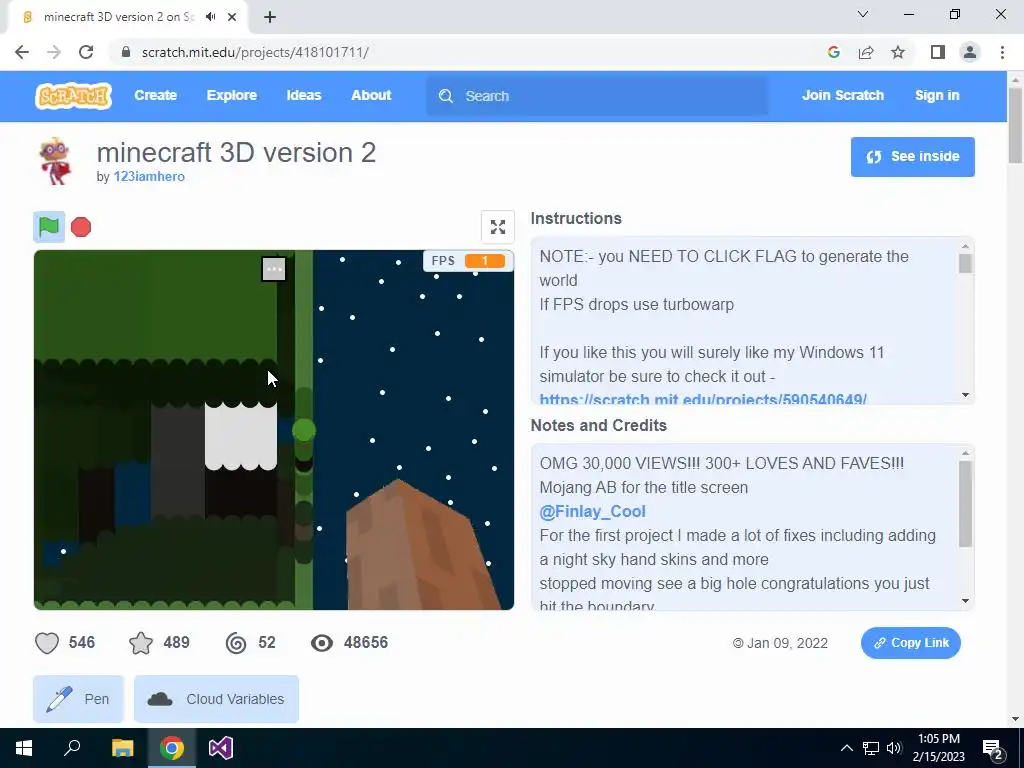Click the Cloud Variables chip
The width and height of the screenshot is (1024, 768).
click(x=216, y=699)
